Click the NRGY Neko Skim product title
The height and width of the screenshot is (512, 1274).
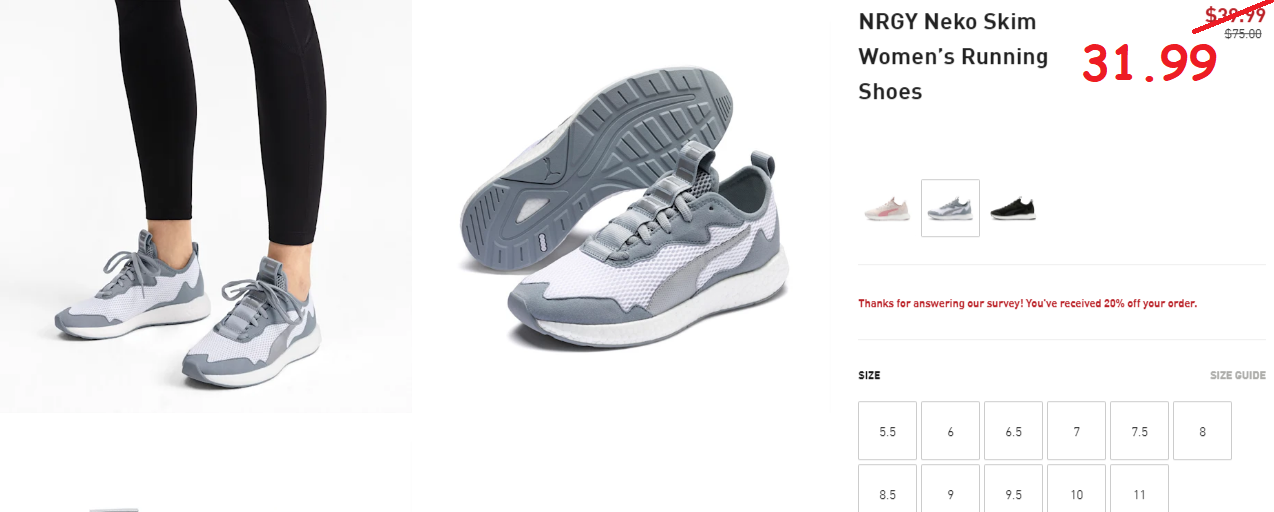[x=953, y=57]
